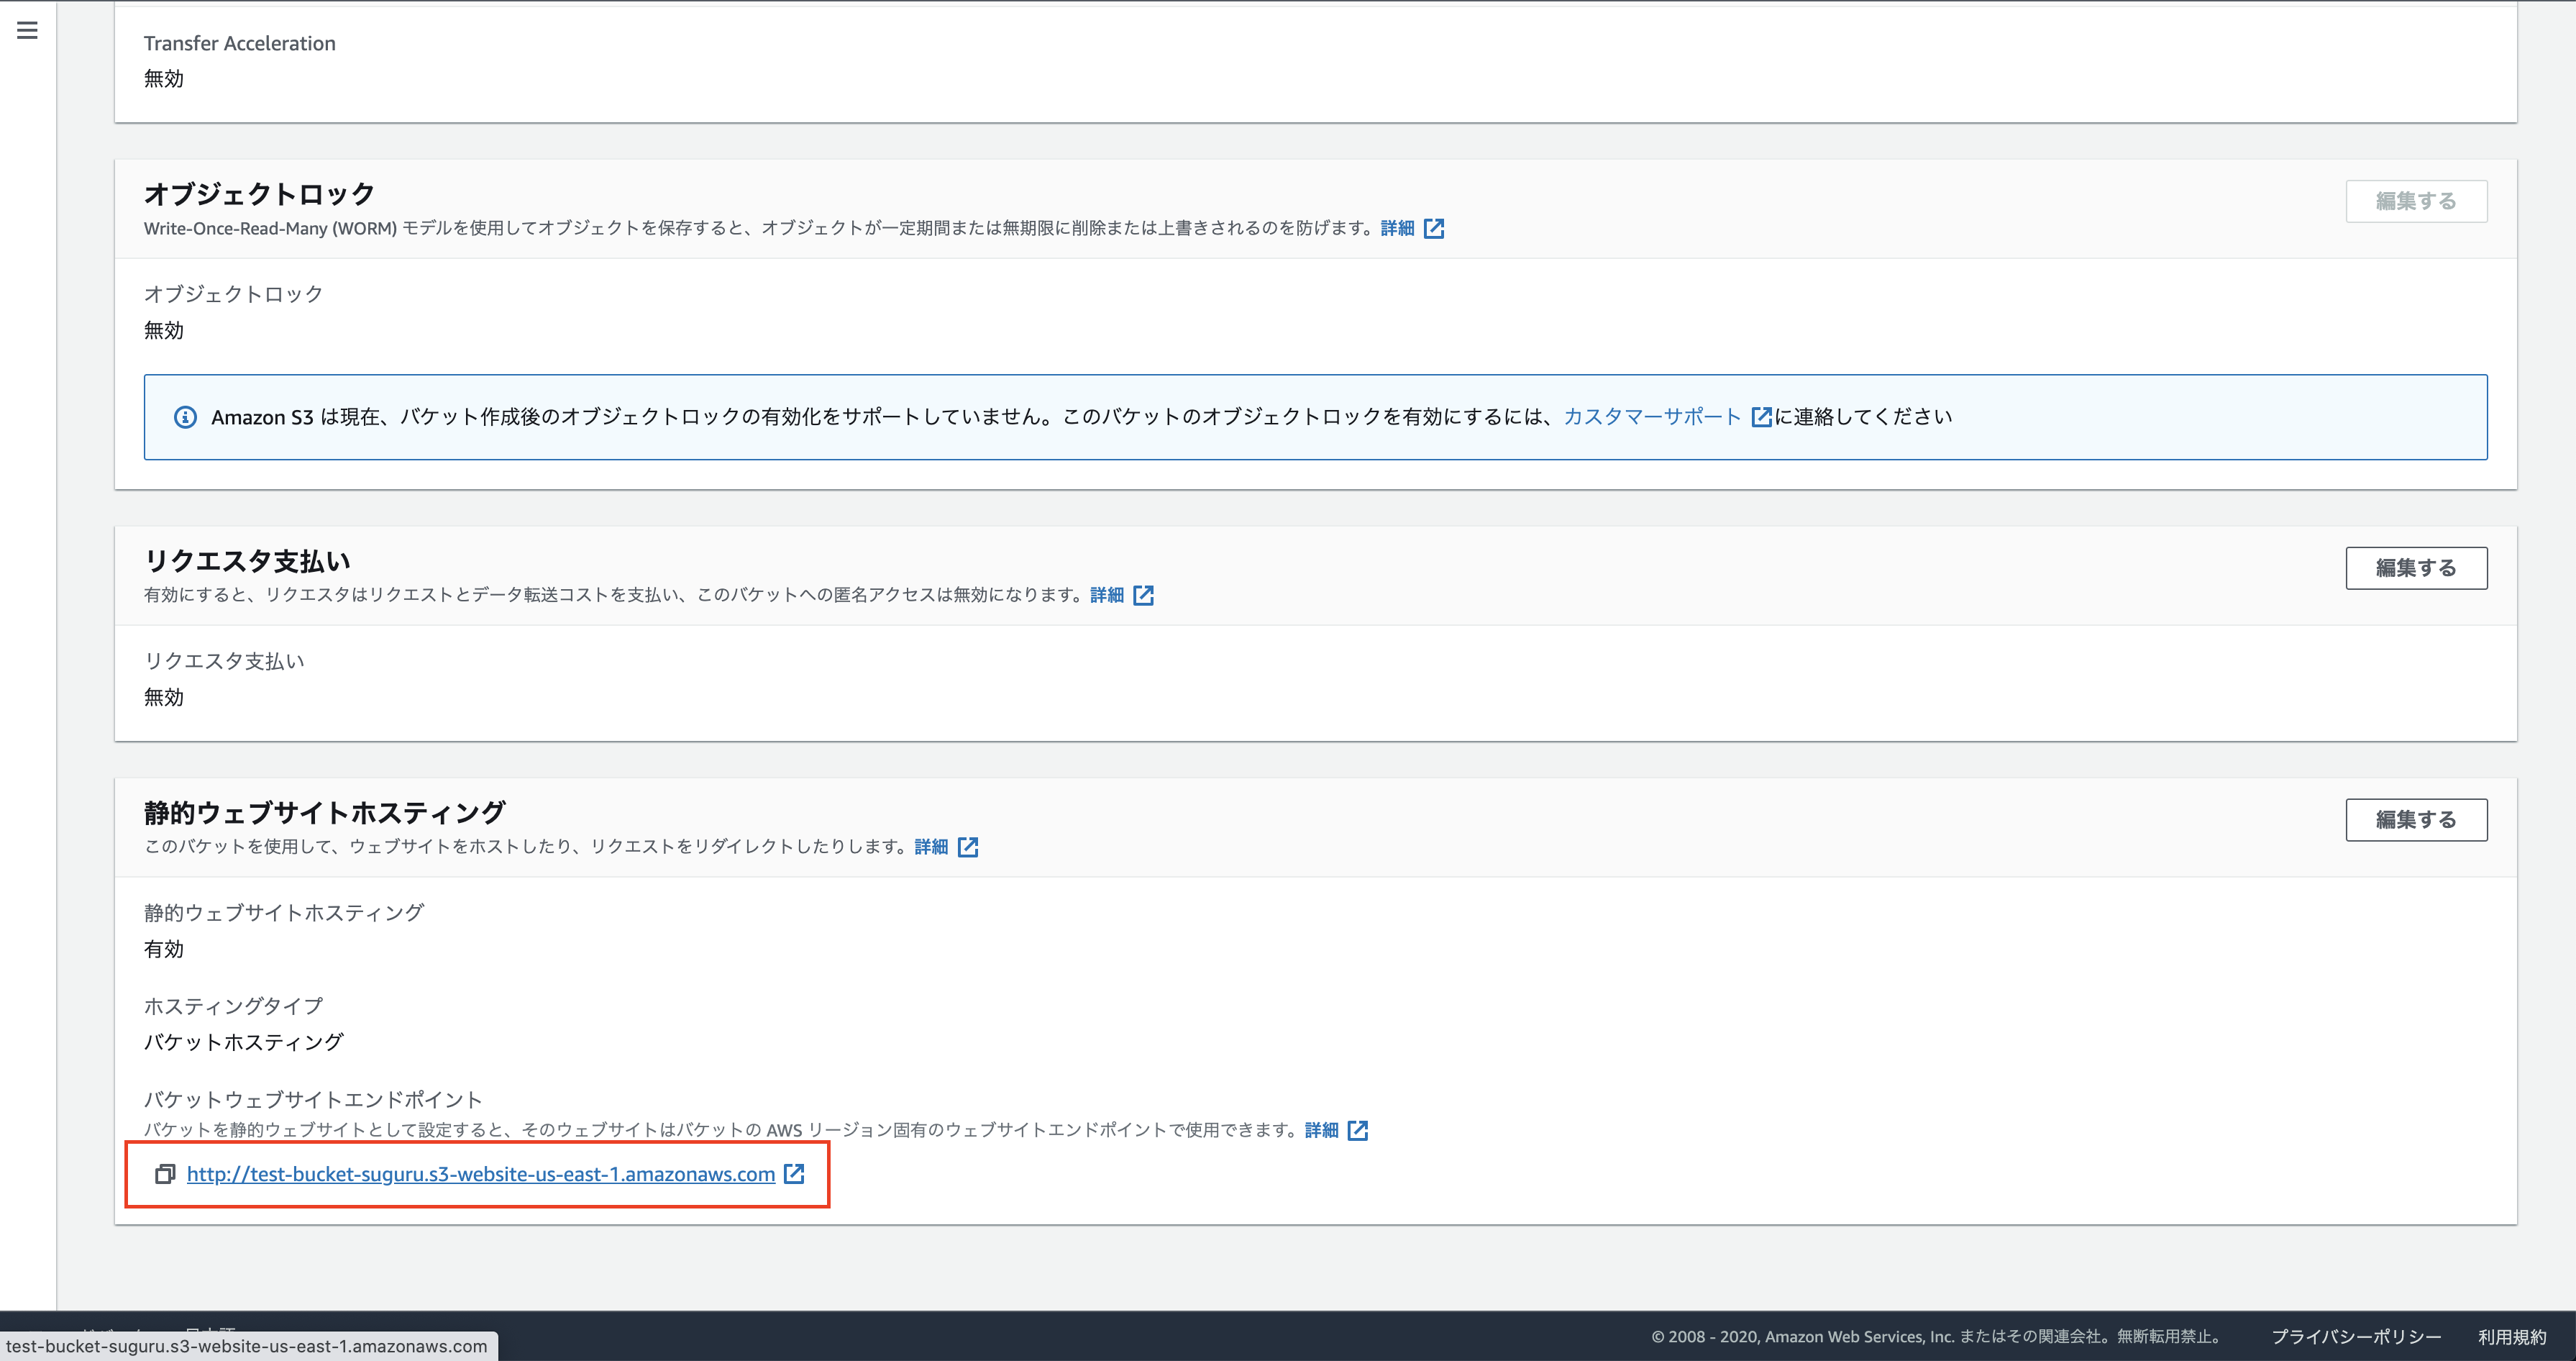The height and width of the screenshot is (1361, 2576).
Task: Open 利用規約 in the footer
Action: pyautogui.click(x=2511, y=1336)
